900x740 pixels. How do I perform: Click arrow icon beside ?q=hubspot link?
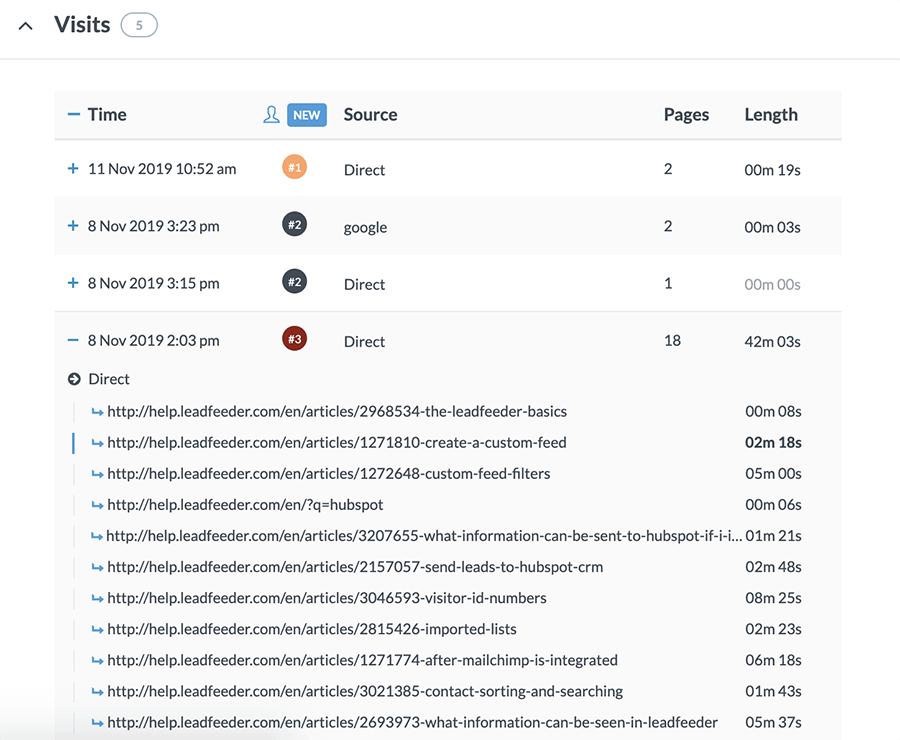98,505
